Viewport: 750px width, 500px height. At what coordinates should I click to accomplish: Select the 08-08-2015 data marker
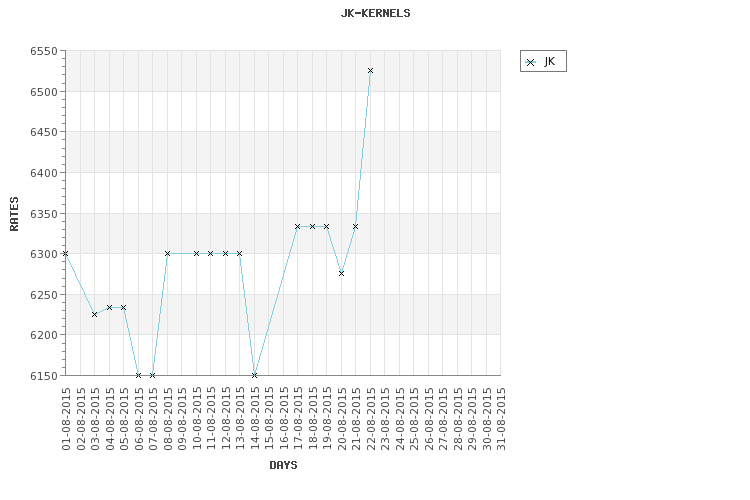[x=167, y=253]
